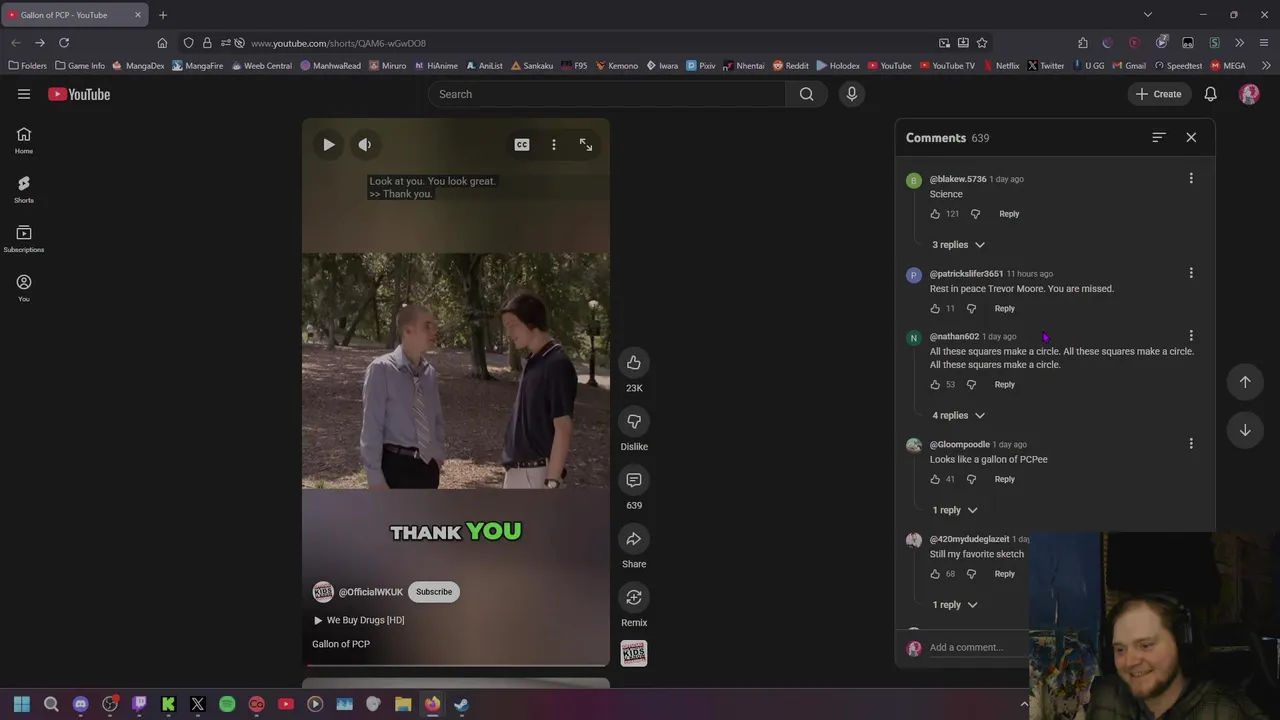Reply to @blakew.5736's comment
Image resolution: width=1280 pixels, height=720 pixels.
point(1009,214)
